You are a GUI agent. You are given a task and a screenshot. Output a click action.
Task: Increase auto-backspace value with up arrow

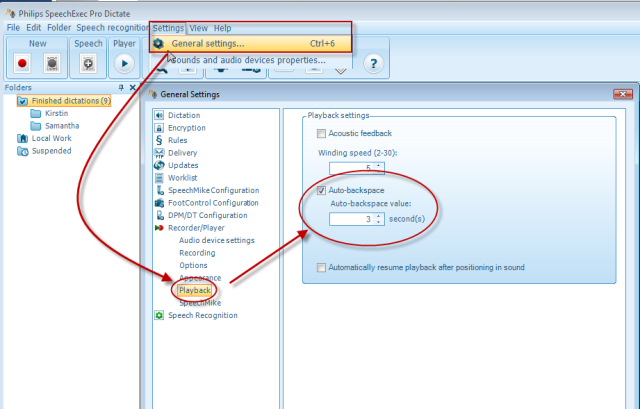(379, 216)
